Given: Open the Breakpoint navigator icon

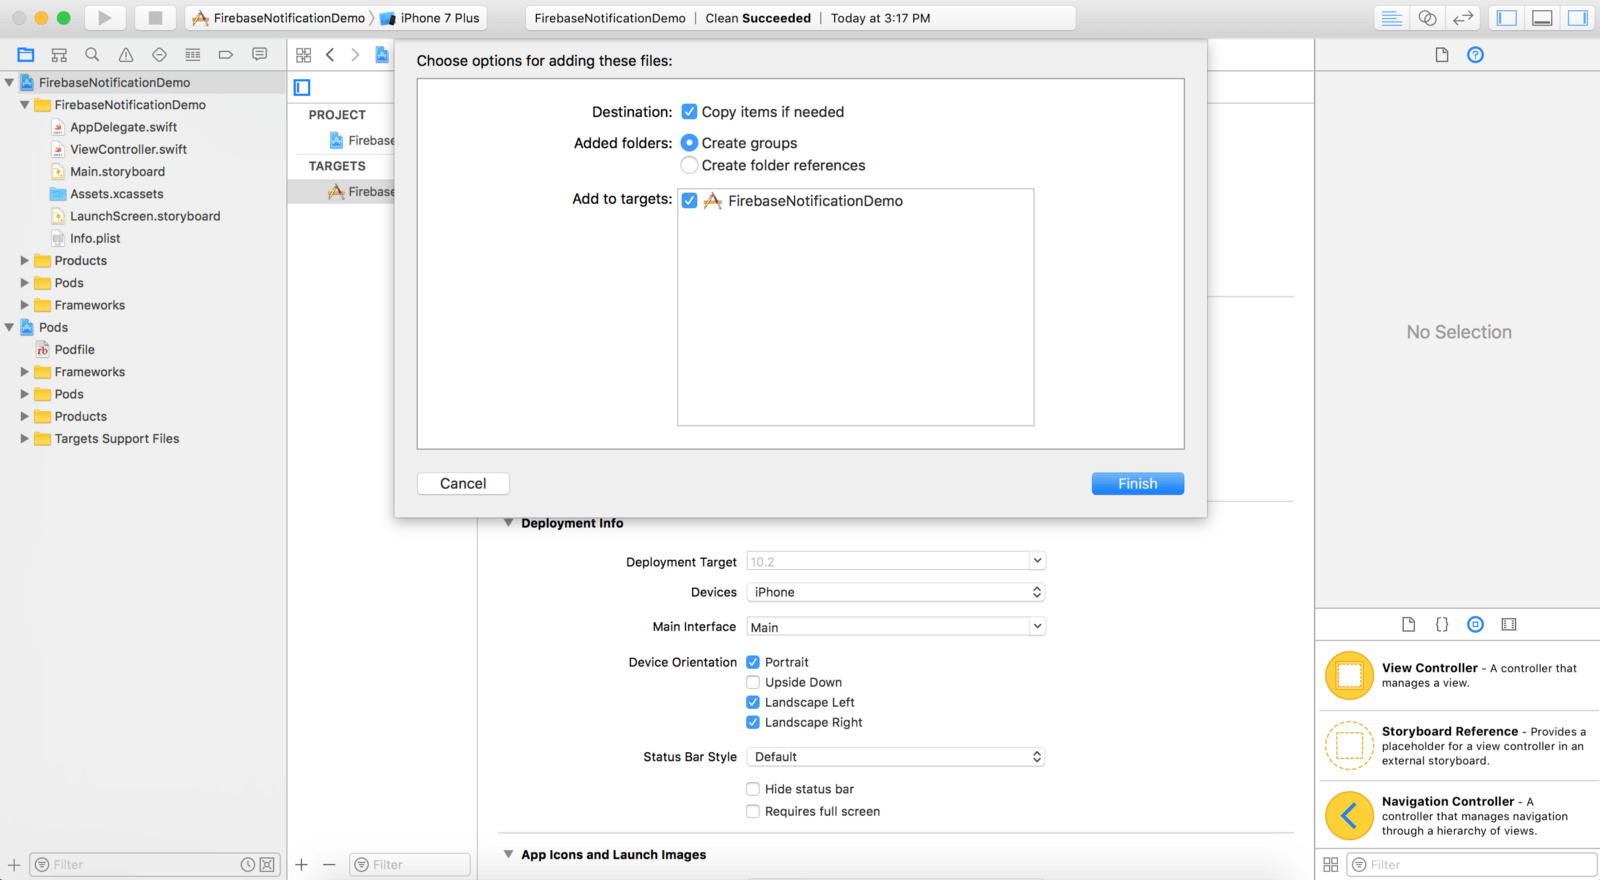Looking at the screenshot, I should (226, 55).
